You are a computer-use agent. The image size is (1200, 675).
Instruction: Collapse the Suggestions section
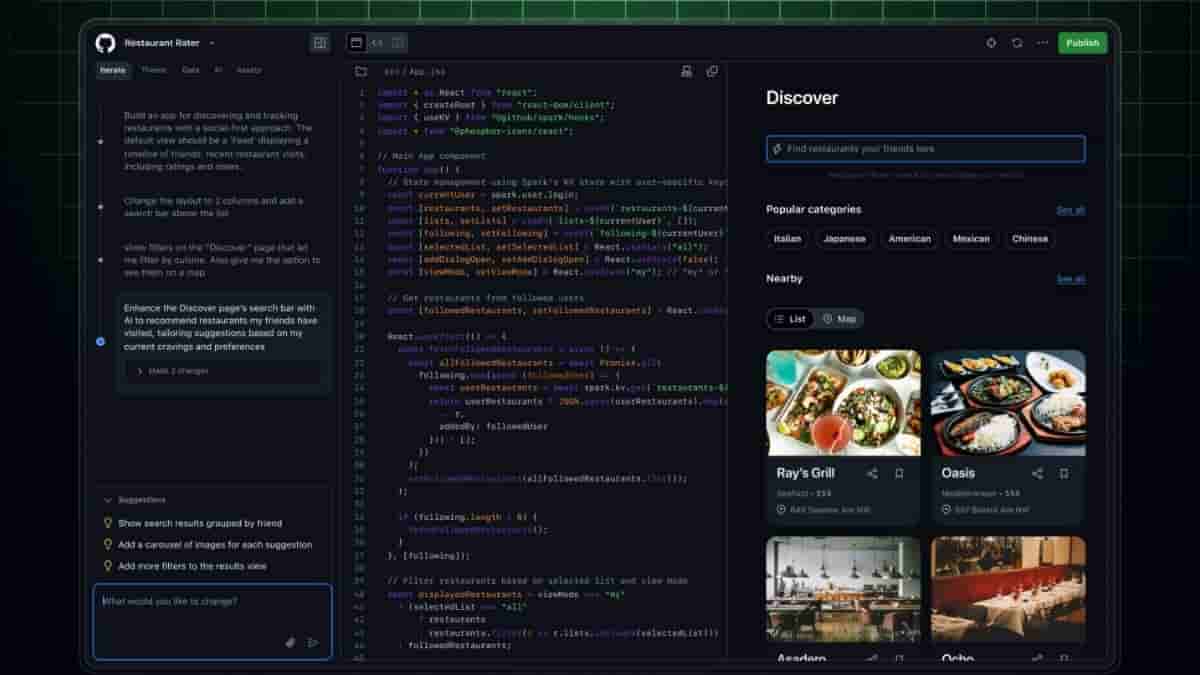pyautogui.click(x=108, y=500)
